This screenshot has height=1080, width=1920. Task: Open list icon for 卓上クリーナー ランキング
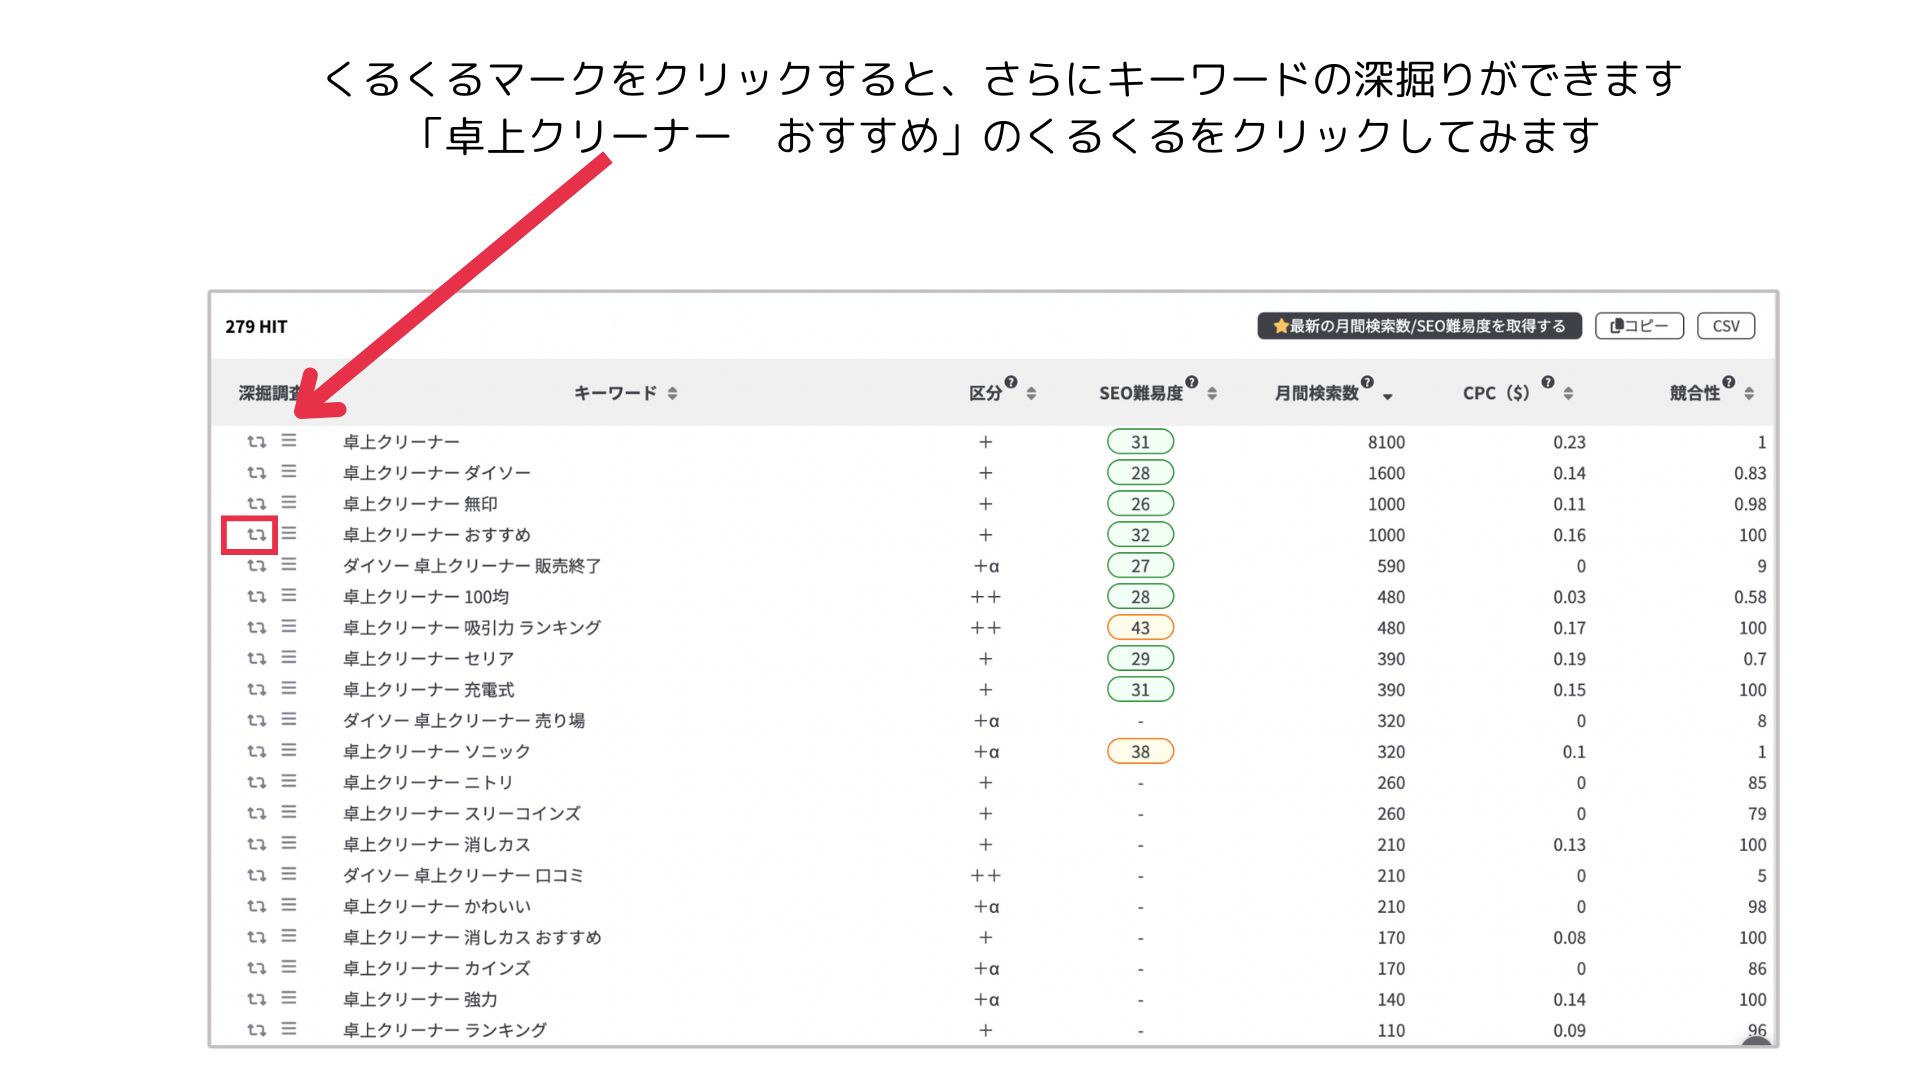click(289, 1030)
